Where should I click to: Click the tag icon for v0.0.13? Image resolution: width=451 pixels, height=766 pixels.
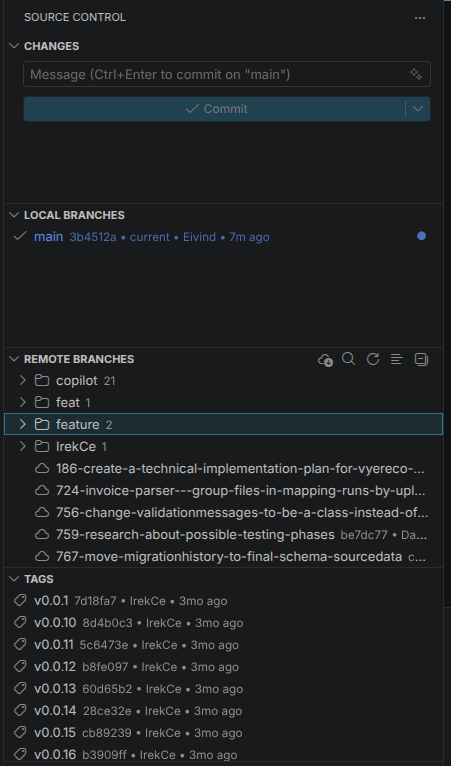(20, 688)
